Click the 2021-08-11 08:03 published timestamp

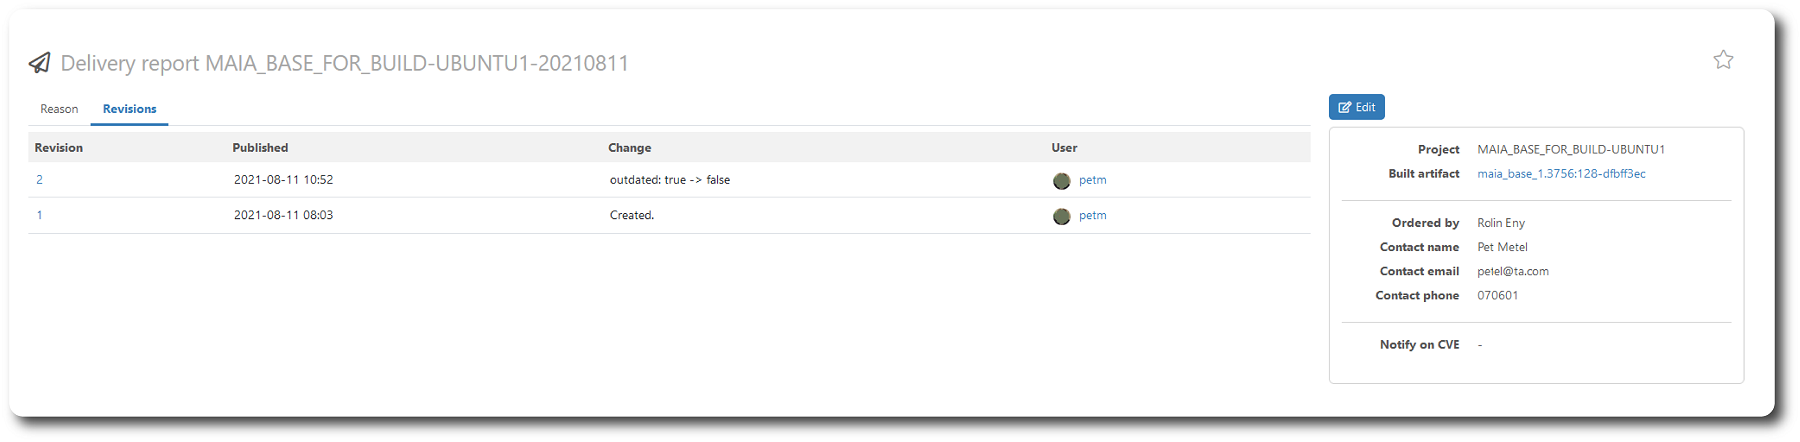[283, 215]
